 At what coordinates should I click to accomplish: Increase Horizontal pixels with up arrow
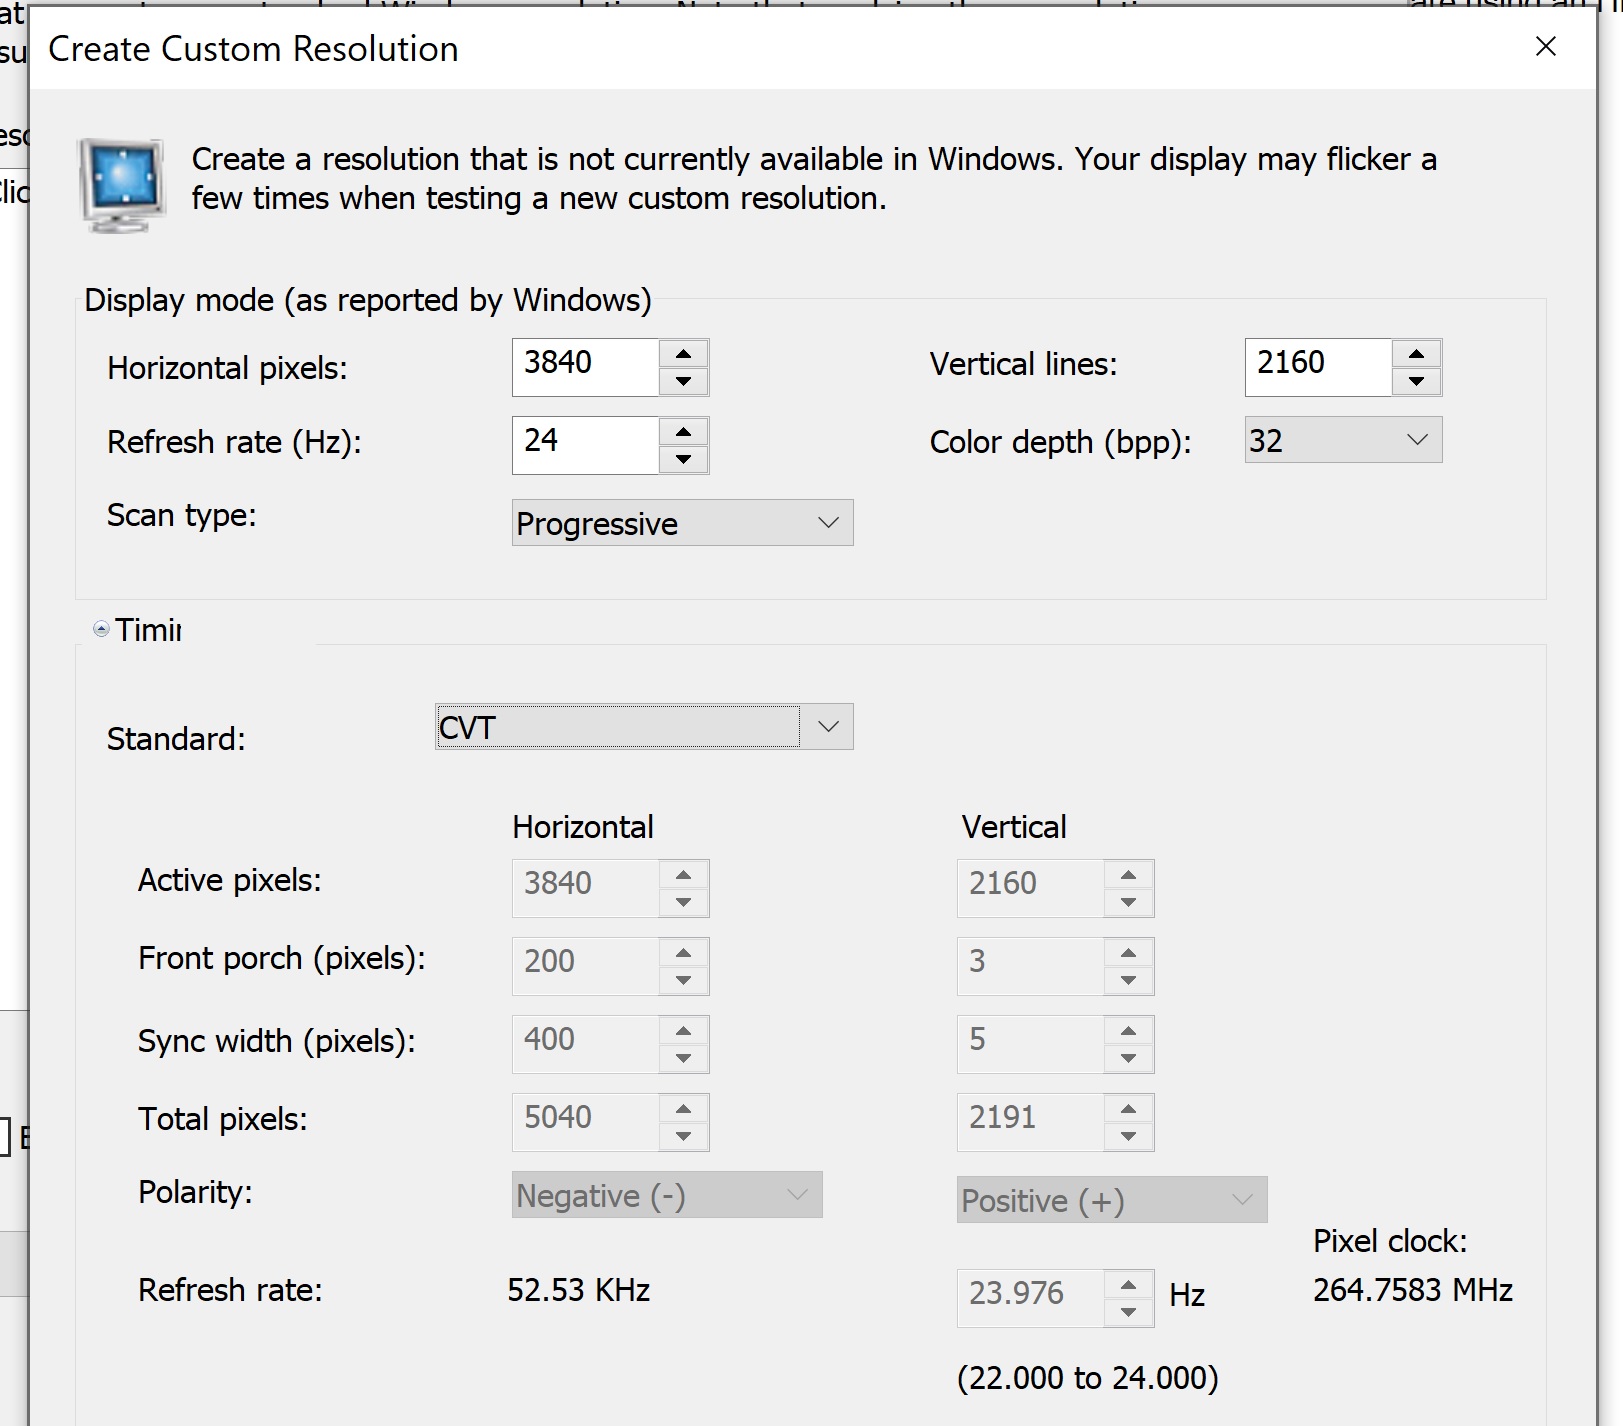click(683, 354)
